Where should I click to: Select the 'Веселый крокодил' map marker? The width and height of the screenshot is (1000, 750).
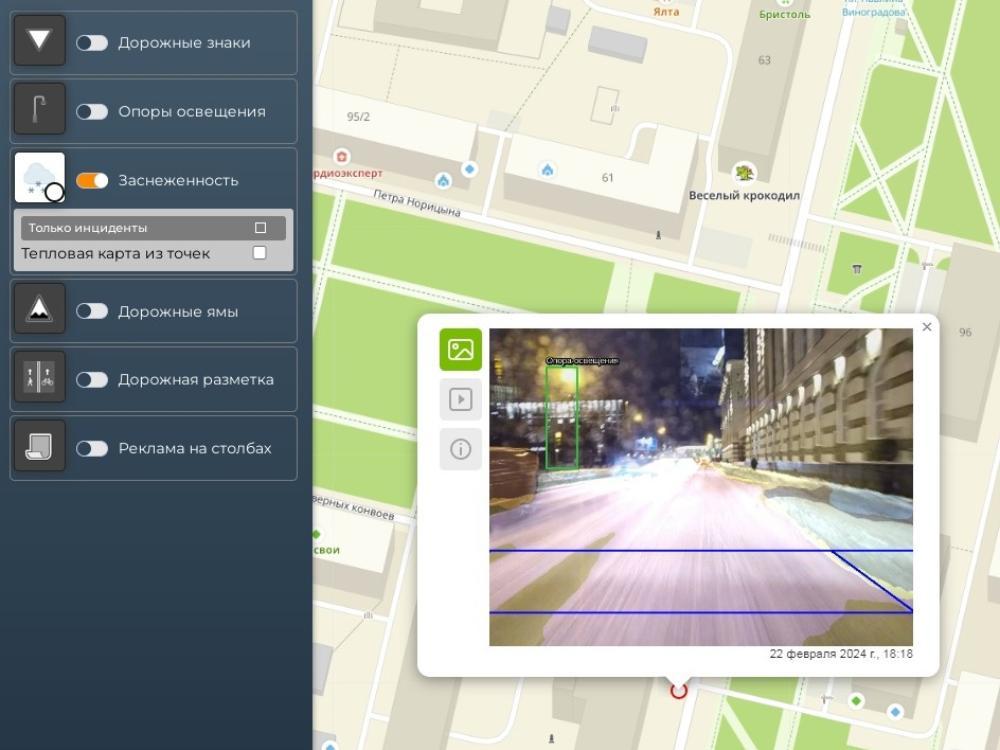click(x=744, y=172)
